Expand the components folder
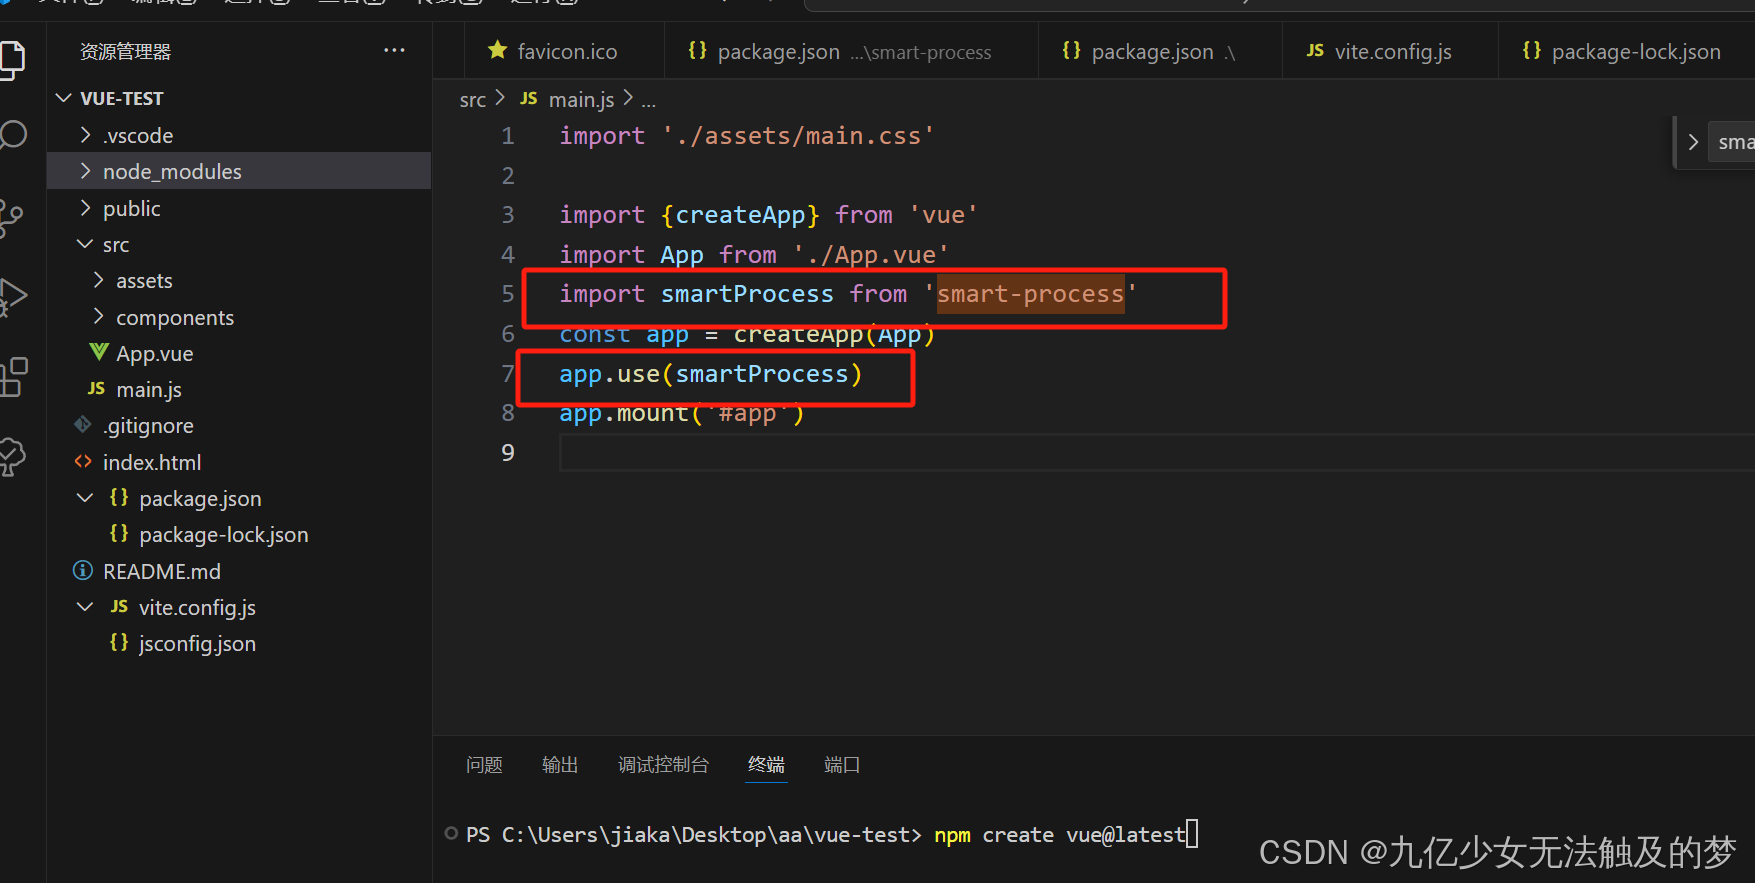1755x883 pixels. [98, 316]
